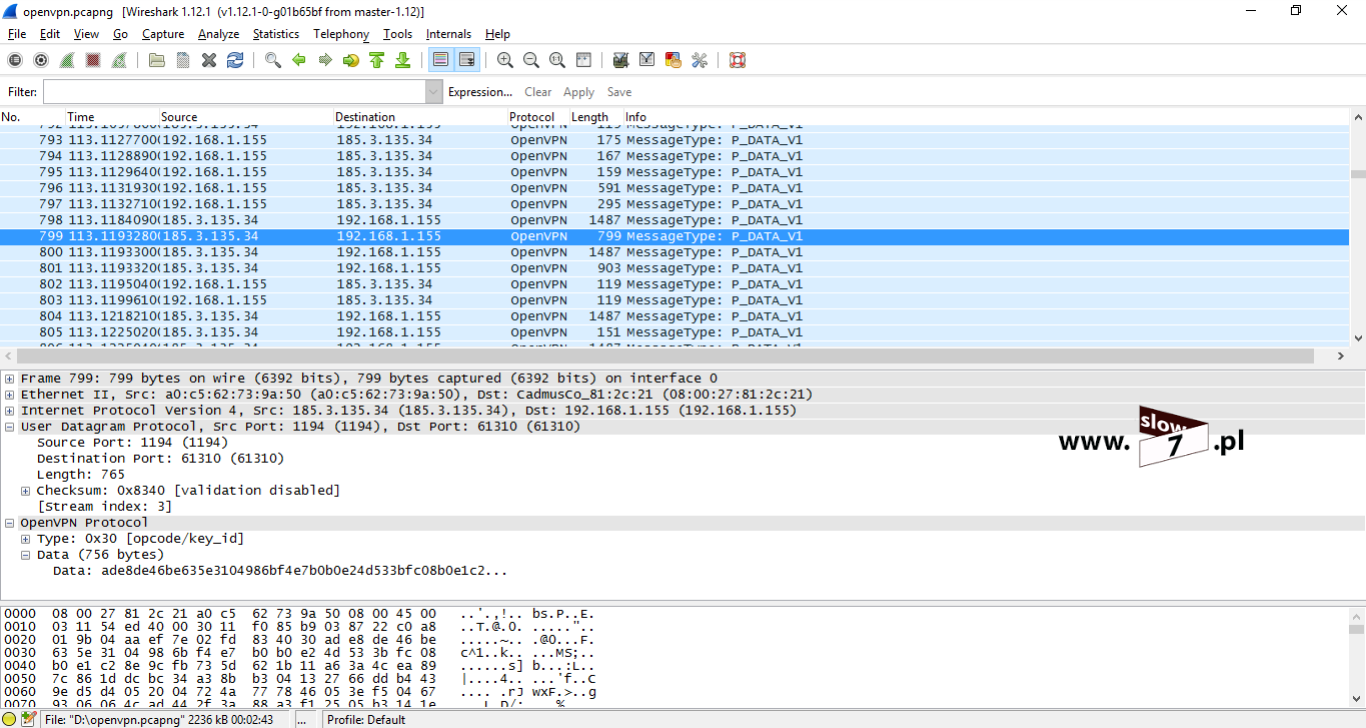Click packet list vertical scrollbar thumb
Viewport: 1366px width, 728px height.
tap(1357, 174)
